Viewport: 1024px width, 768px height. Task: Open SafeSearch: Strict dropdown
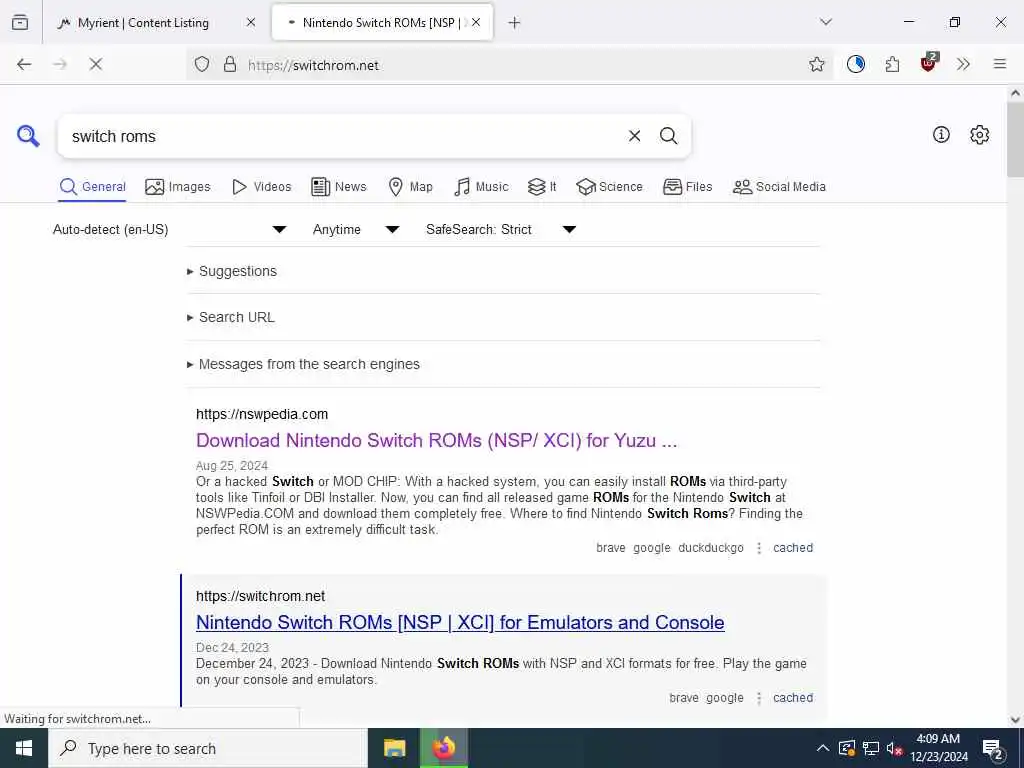tap(501, 229)
